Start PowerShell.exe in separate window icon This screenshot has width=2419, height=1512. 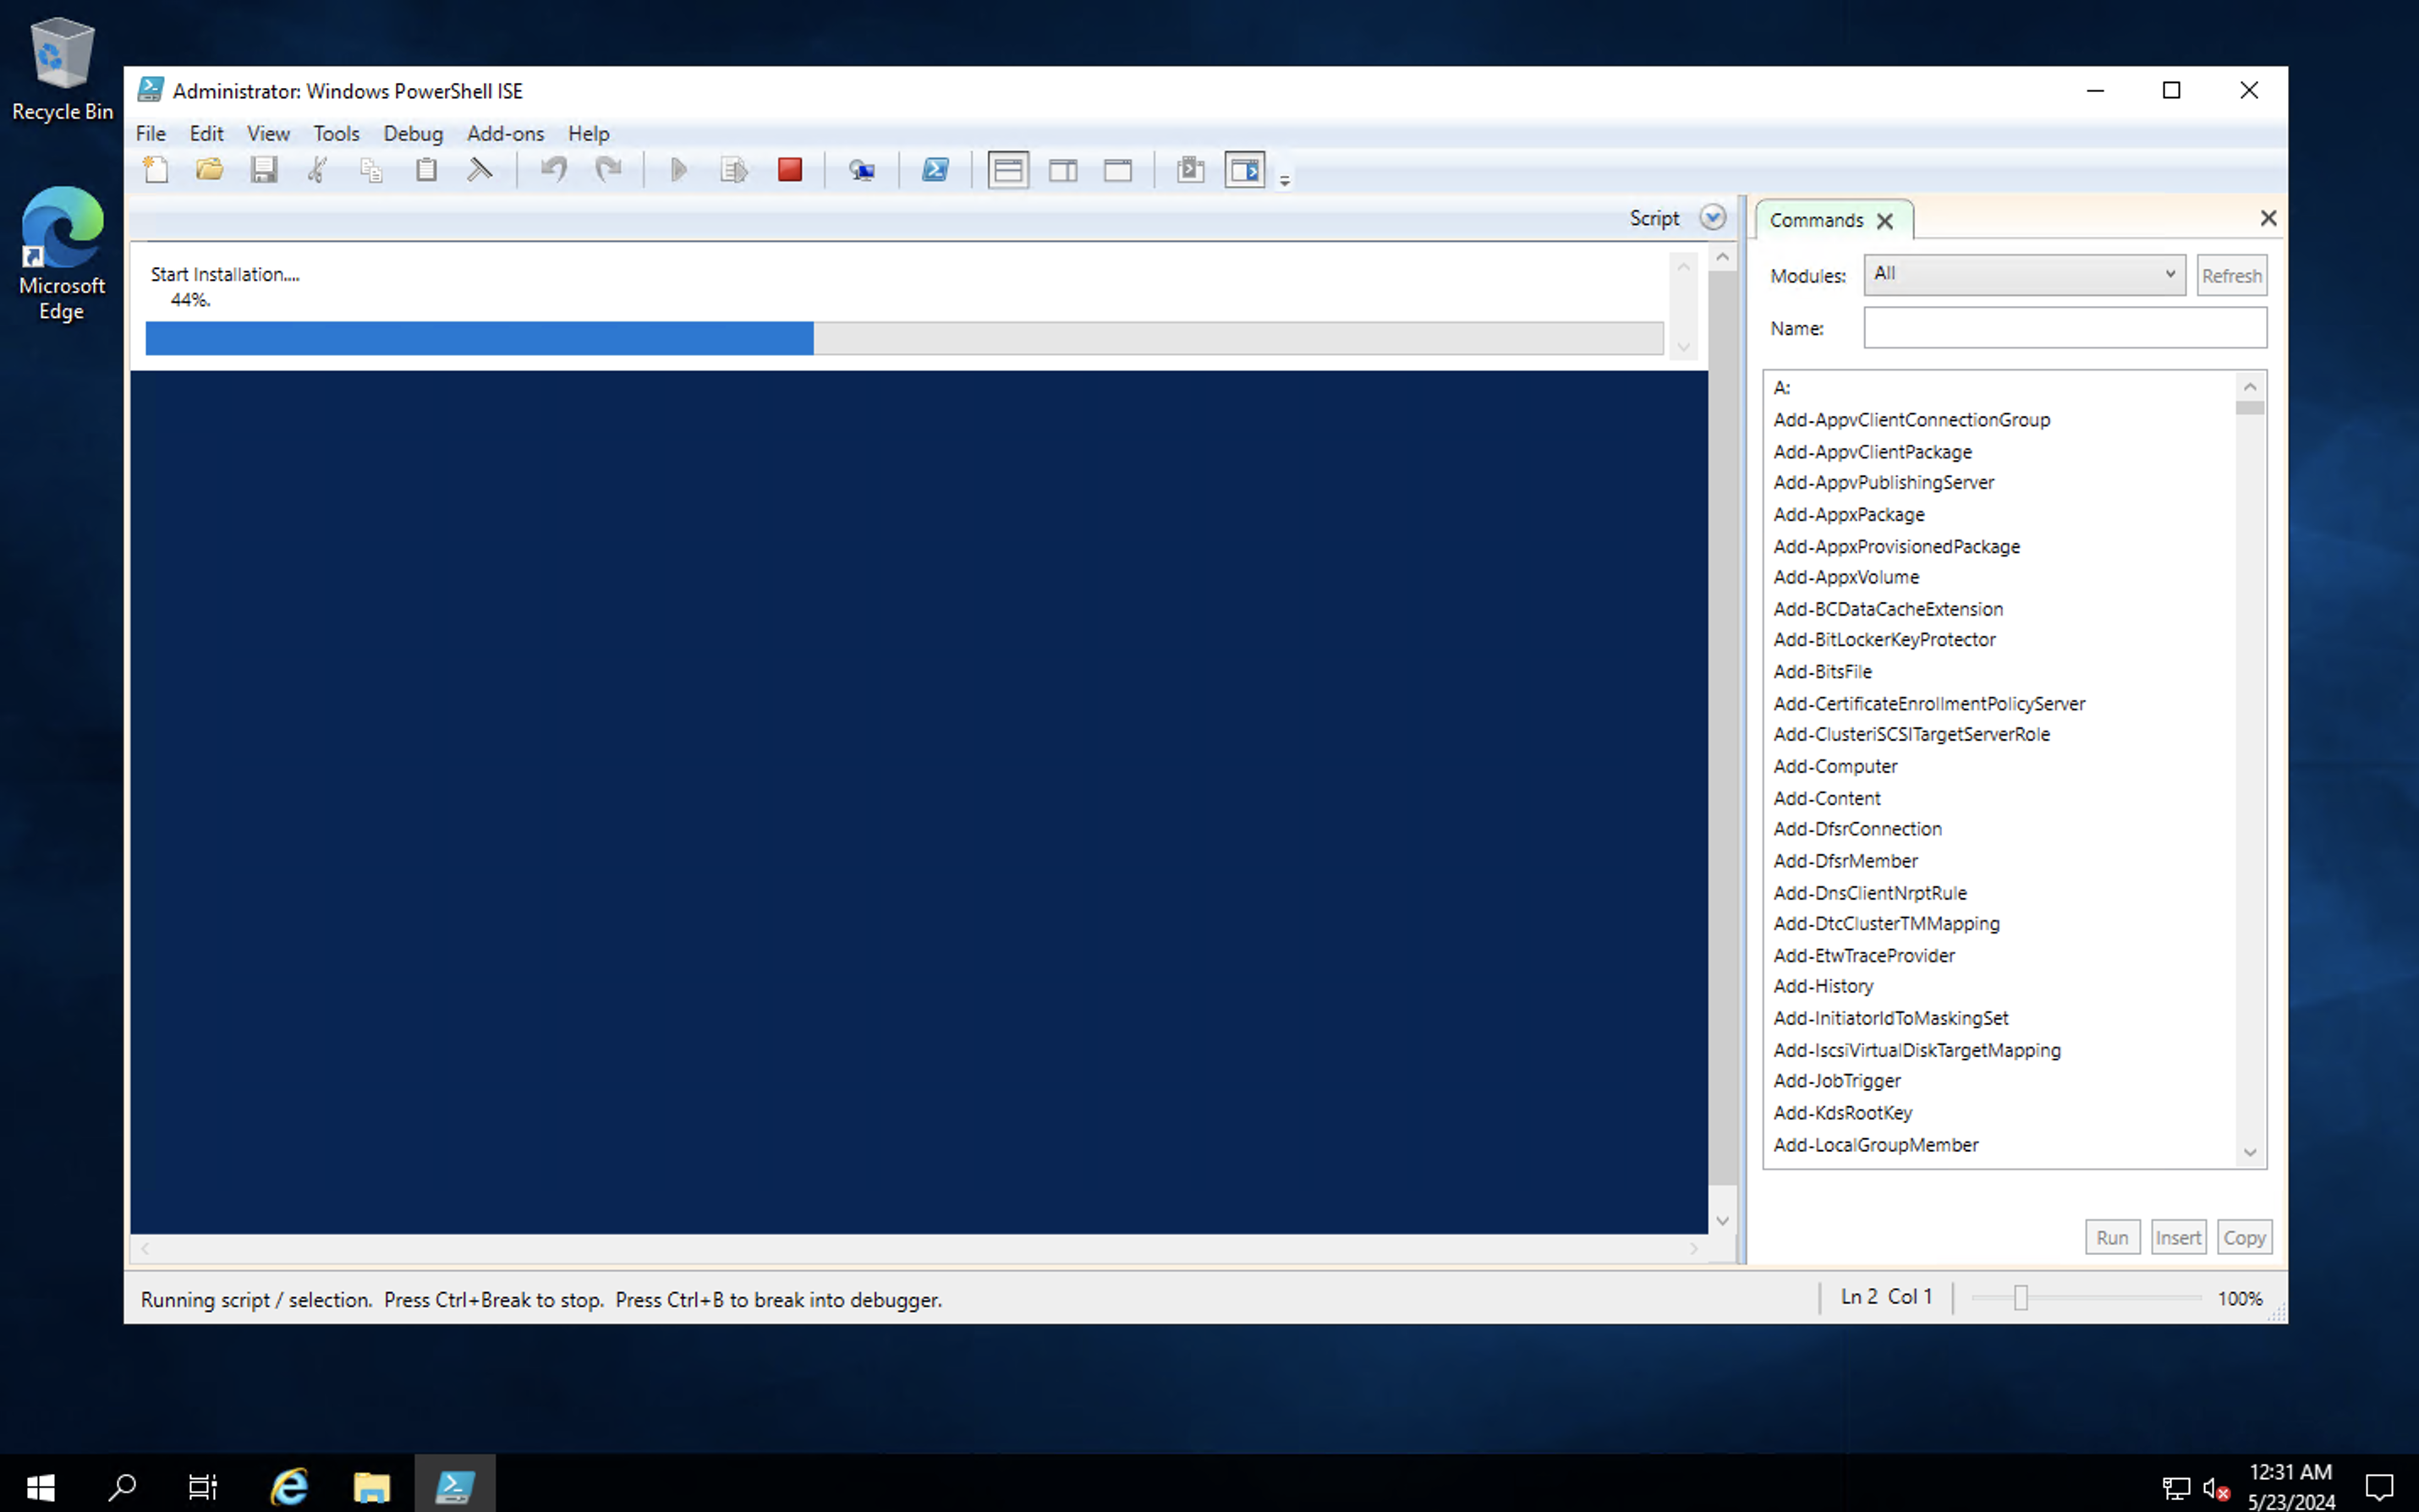coord(935,170)
